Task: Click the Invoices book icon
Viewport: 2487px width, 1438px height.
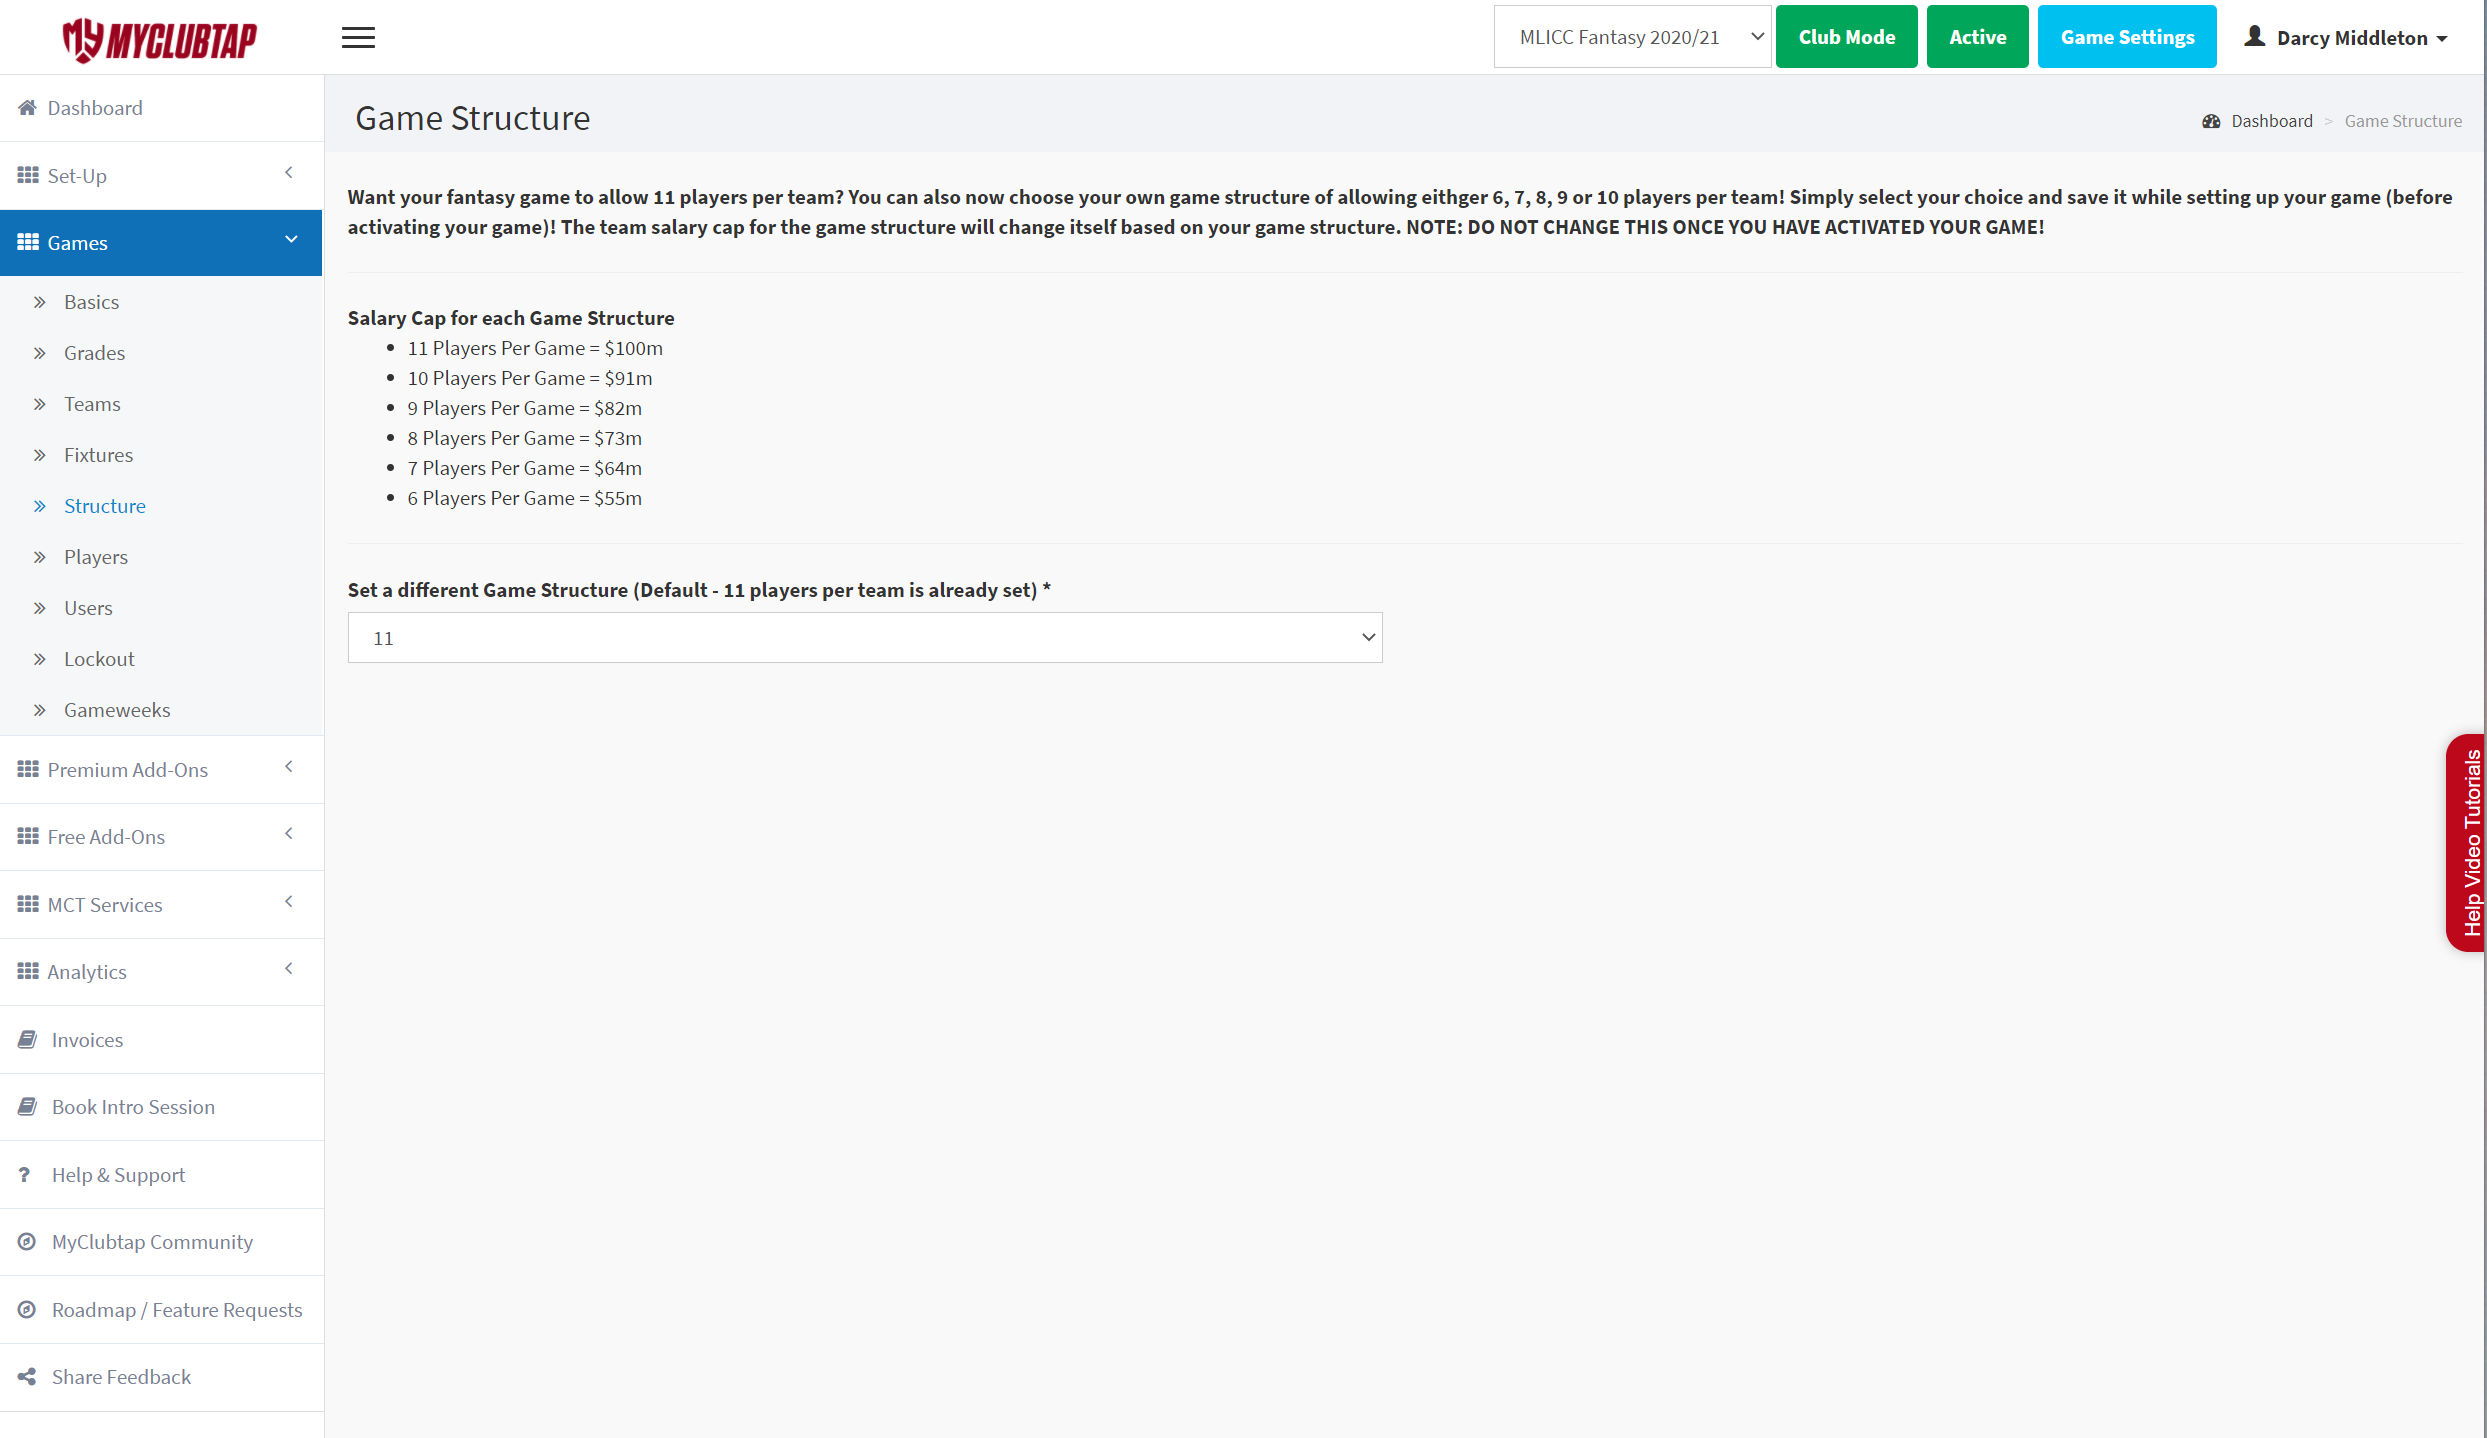Action: (27, 1040)
